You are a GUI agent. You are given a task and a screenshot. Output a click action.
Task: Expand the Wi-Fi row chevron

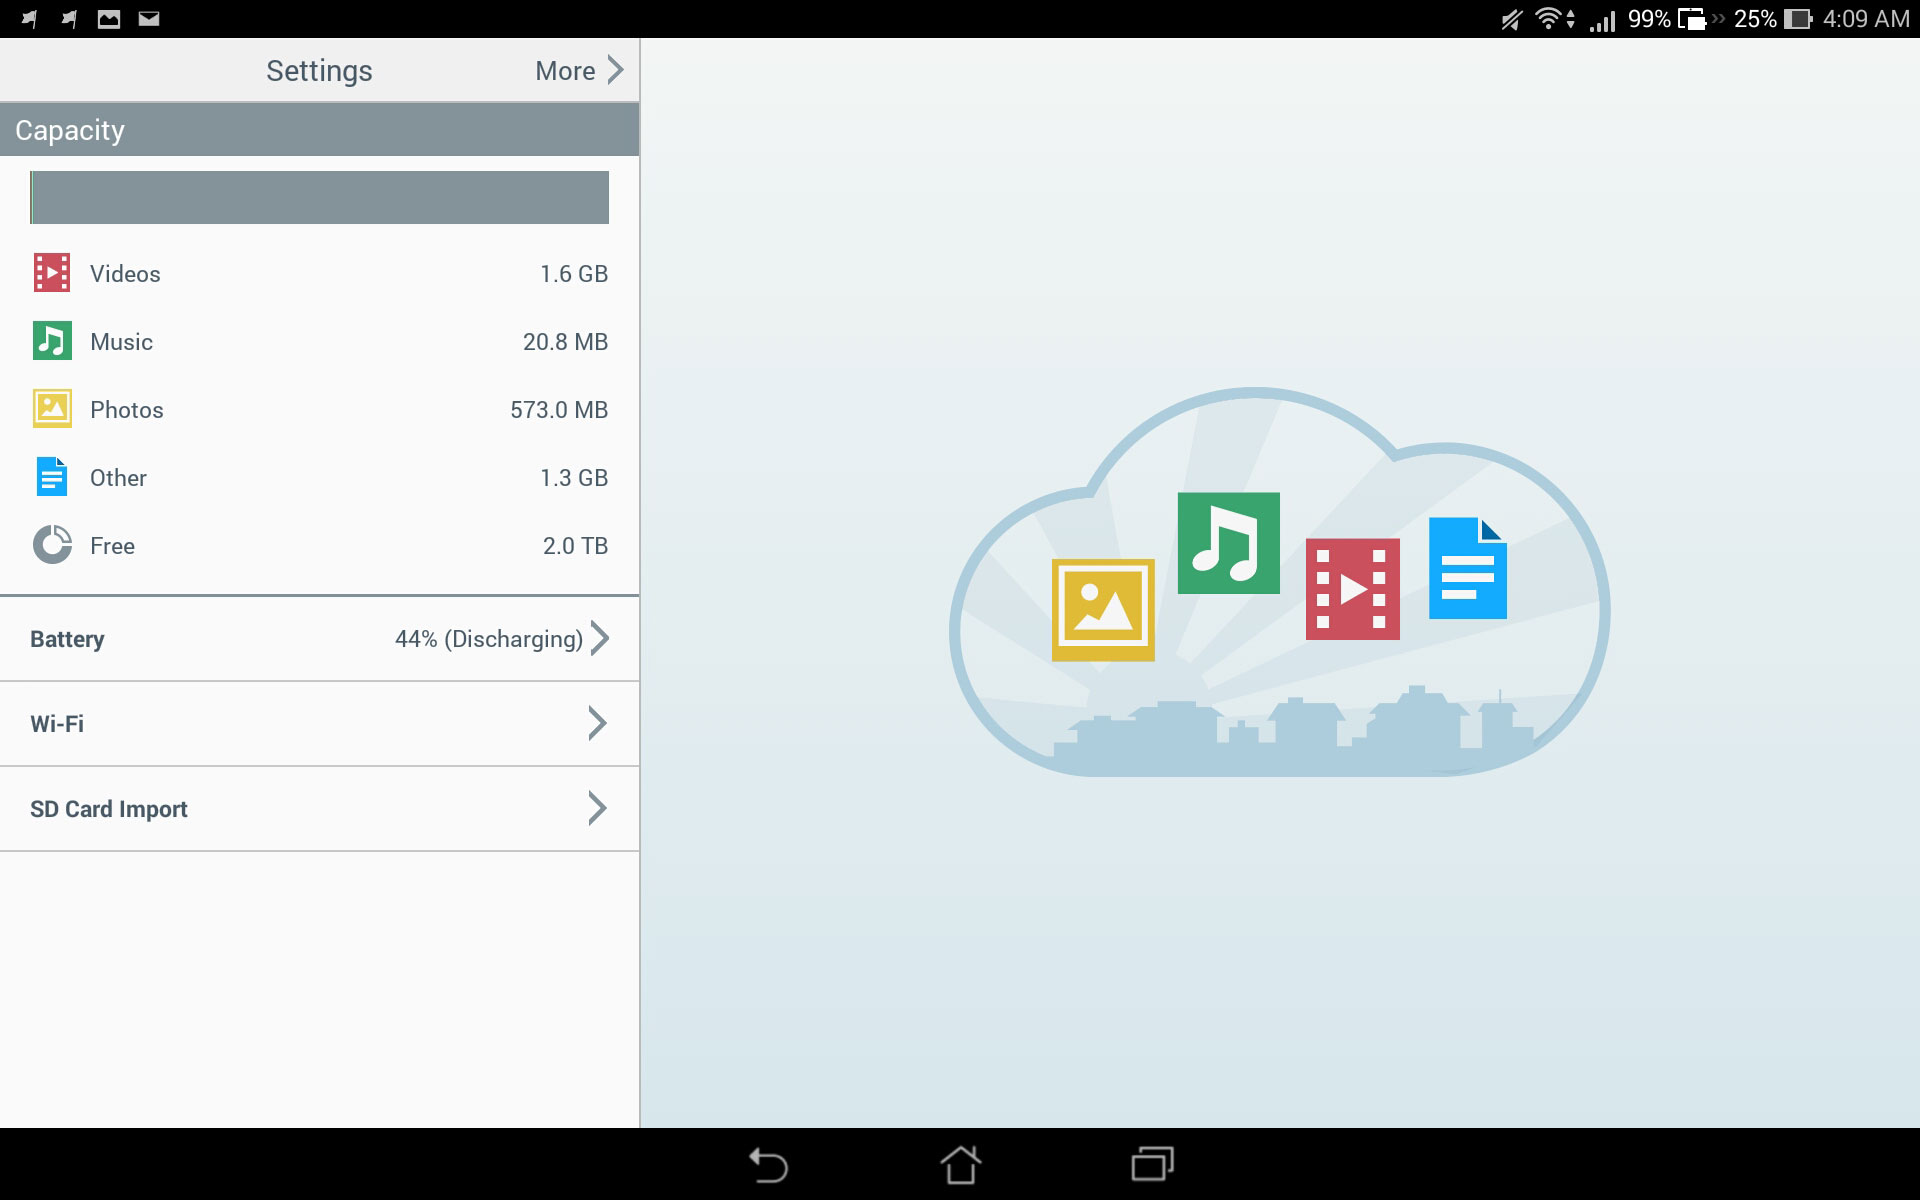tap(597, 723)
